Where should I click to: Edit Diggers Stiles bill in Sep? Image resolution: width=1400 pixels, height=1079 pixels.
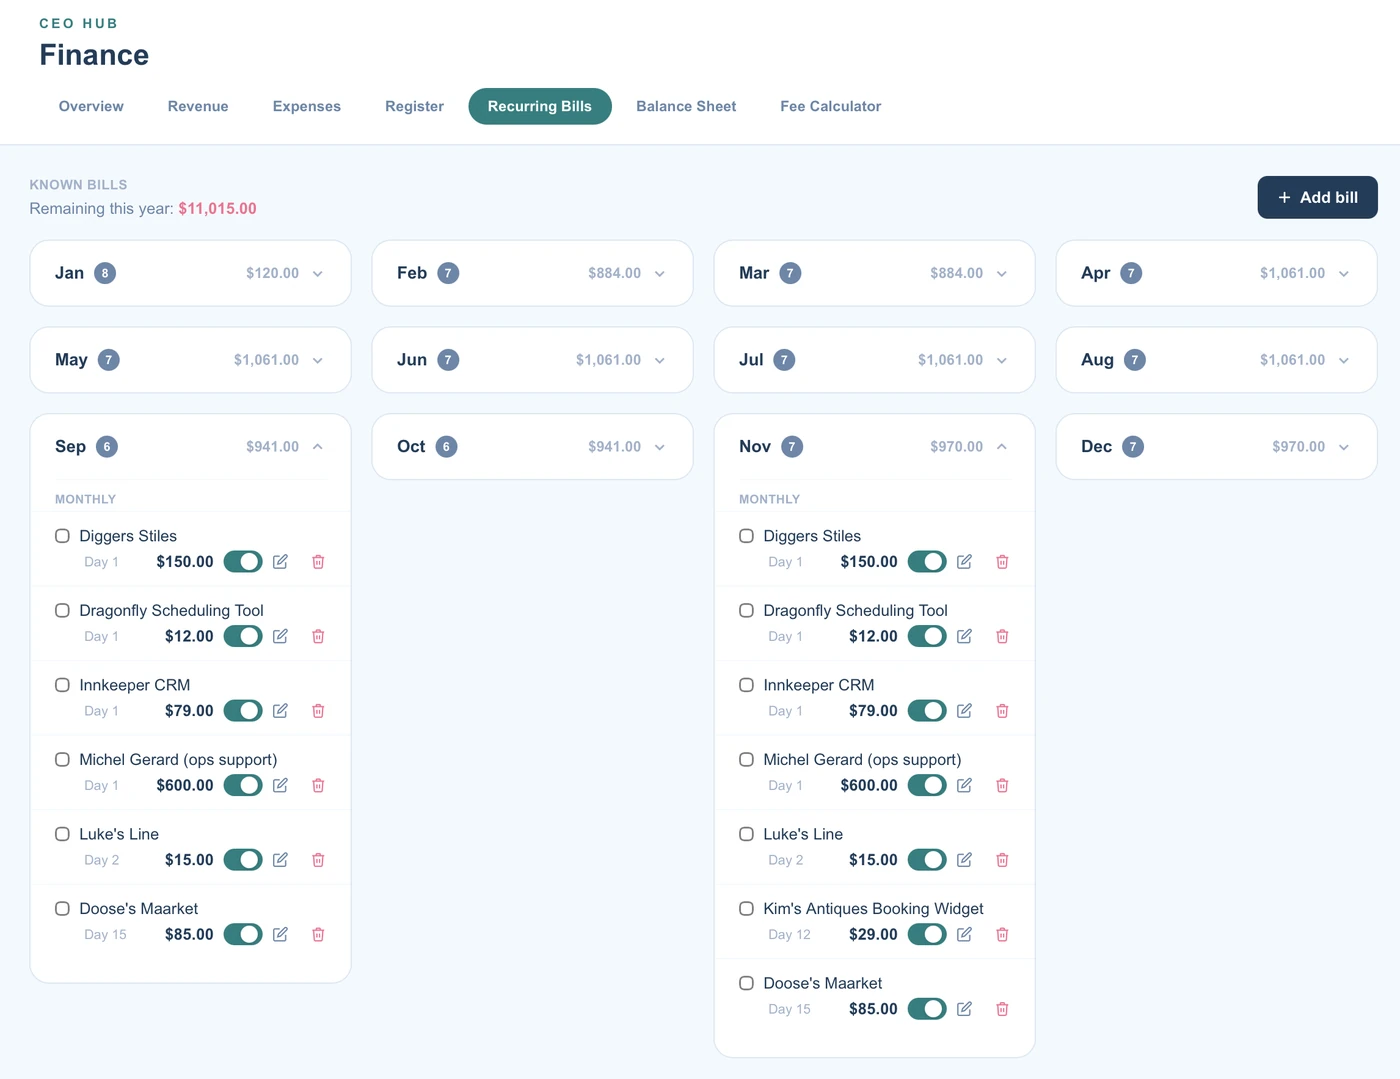coord(280,562)
